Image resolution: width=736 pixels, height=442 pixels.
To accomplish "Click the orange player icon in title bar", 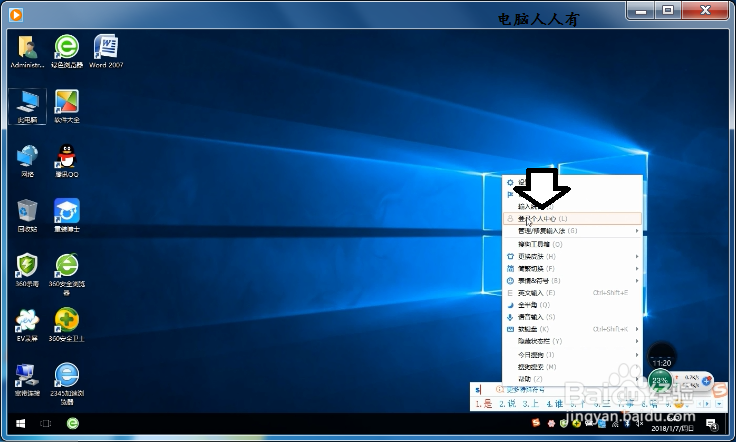I will 15,15.
